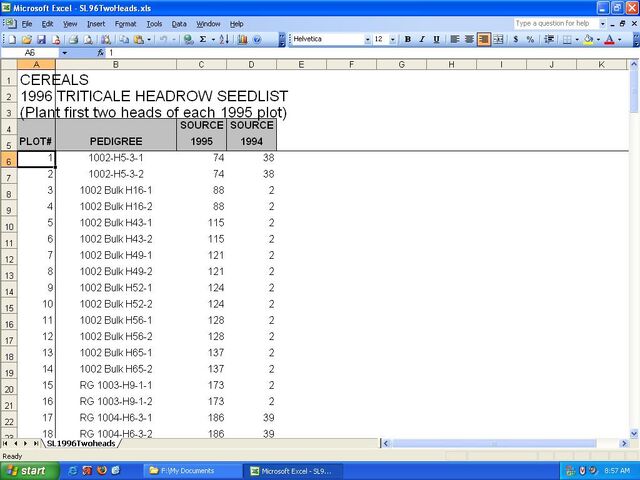The width and height of the screenshot is (640, 480).
Task: Click the Name Box showing A6
Action: coord(30,53)
